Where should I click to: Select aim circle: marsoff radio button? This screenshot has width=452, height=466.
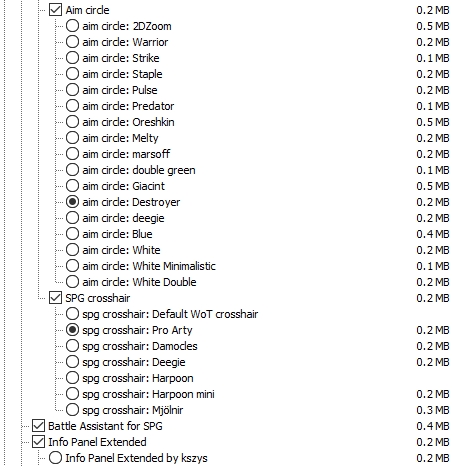click(72, 154)
